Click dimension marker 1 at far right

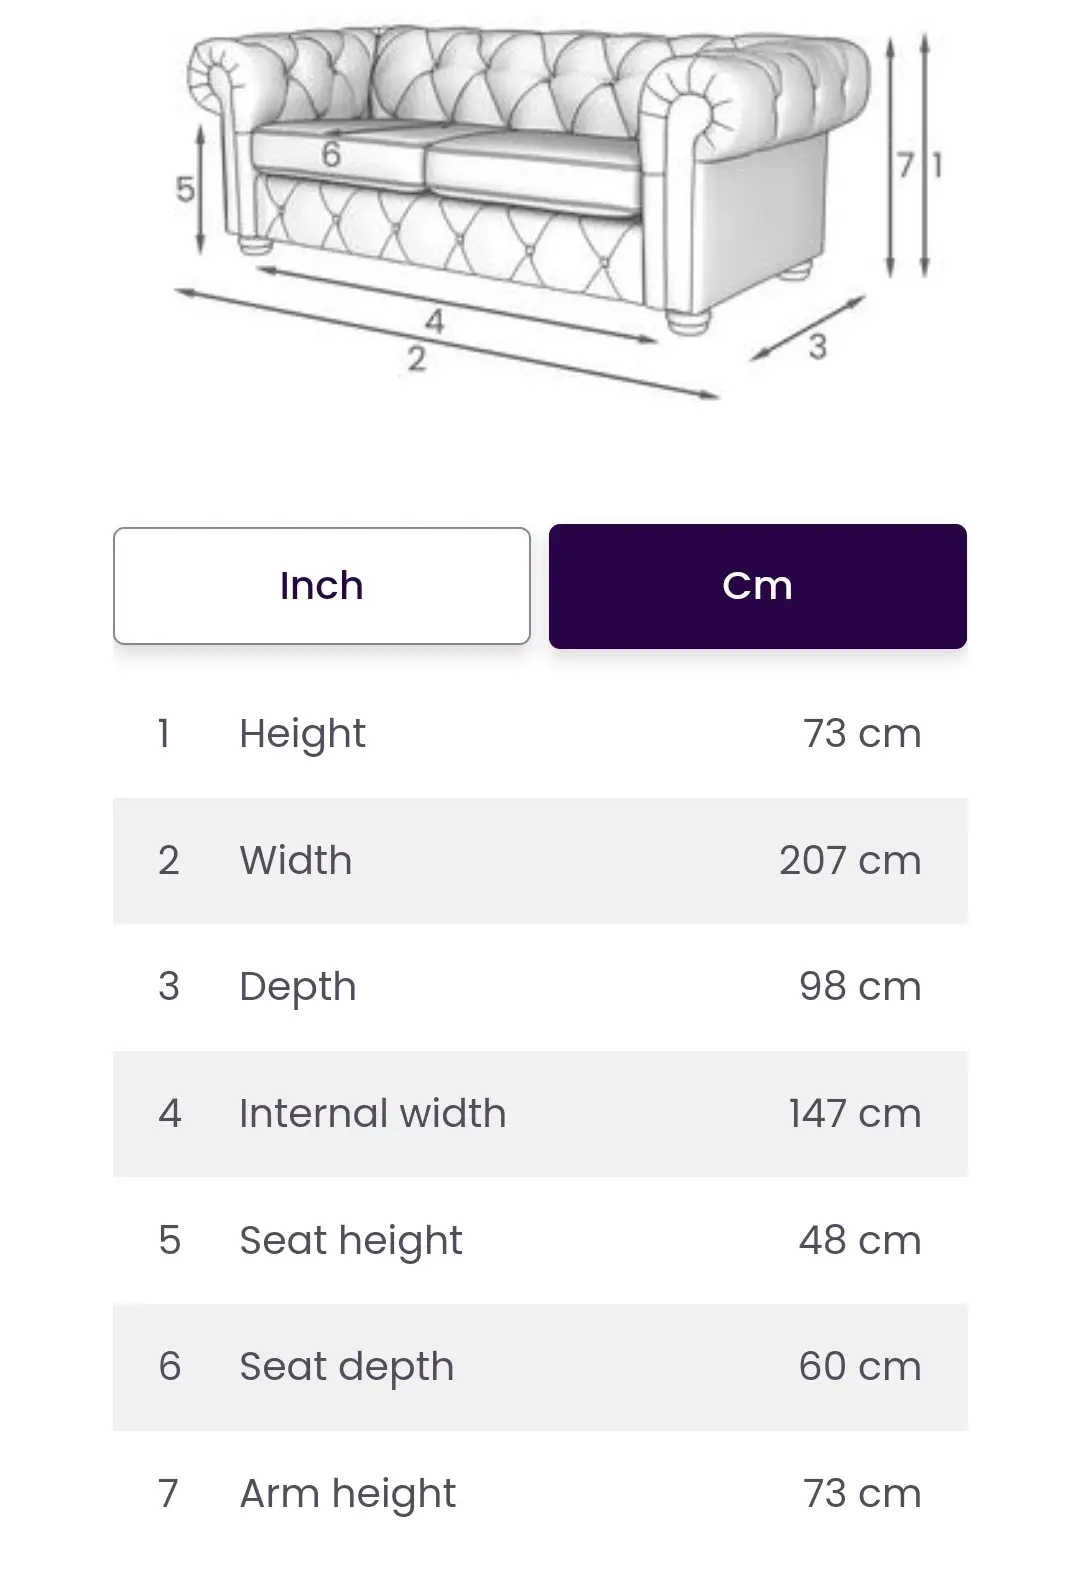point(937,165)
